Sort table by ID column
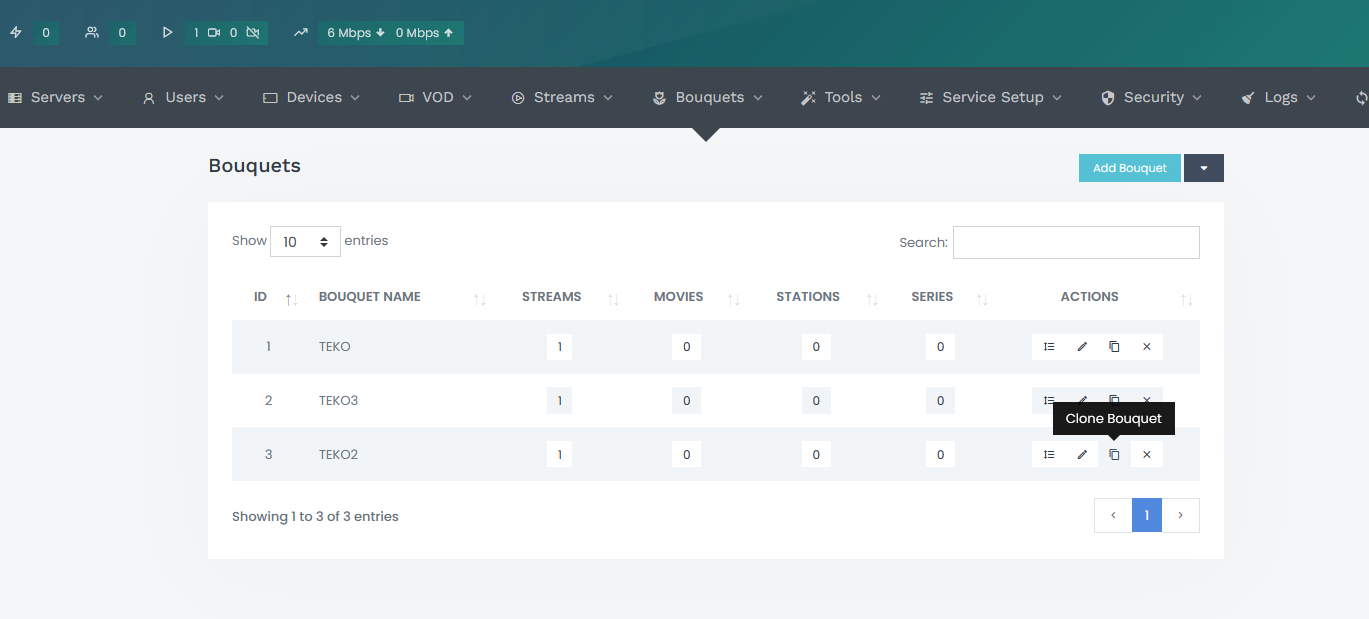The width and height of the screenshot is (1369, 619). pos(261,297)
